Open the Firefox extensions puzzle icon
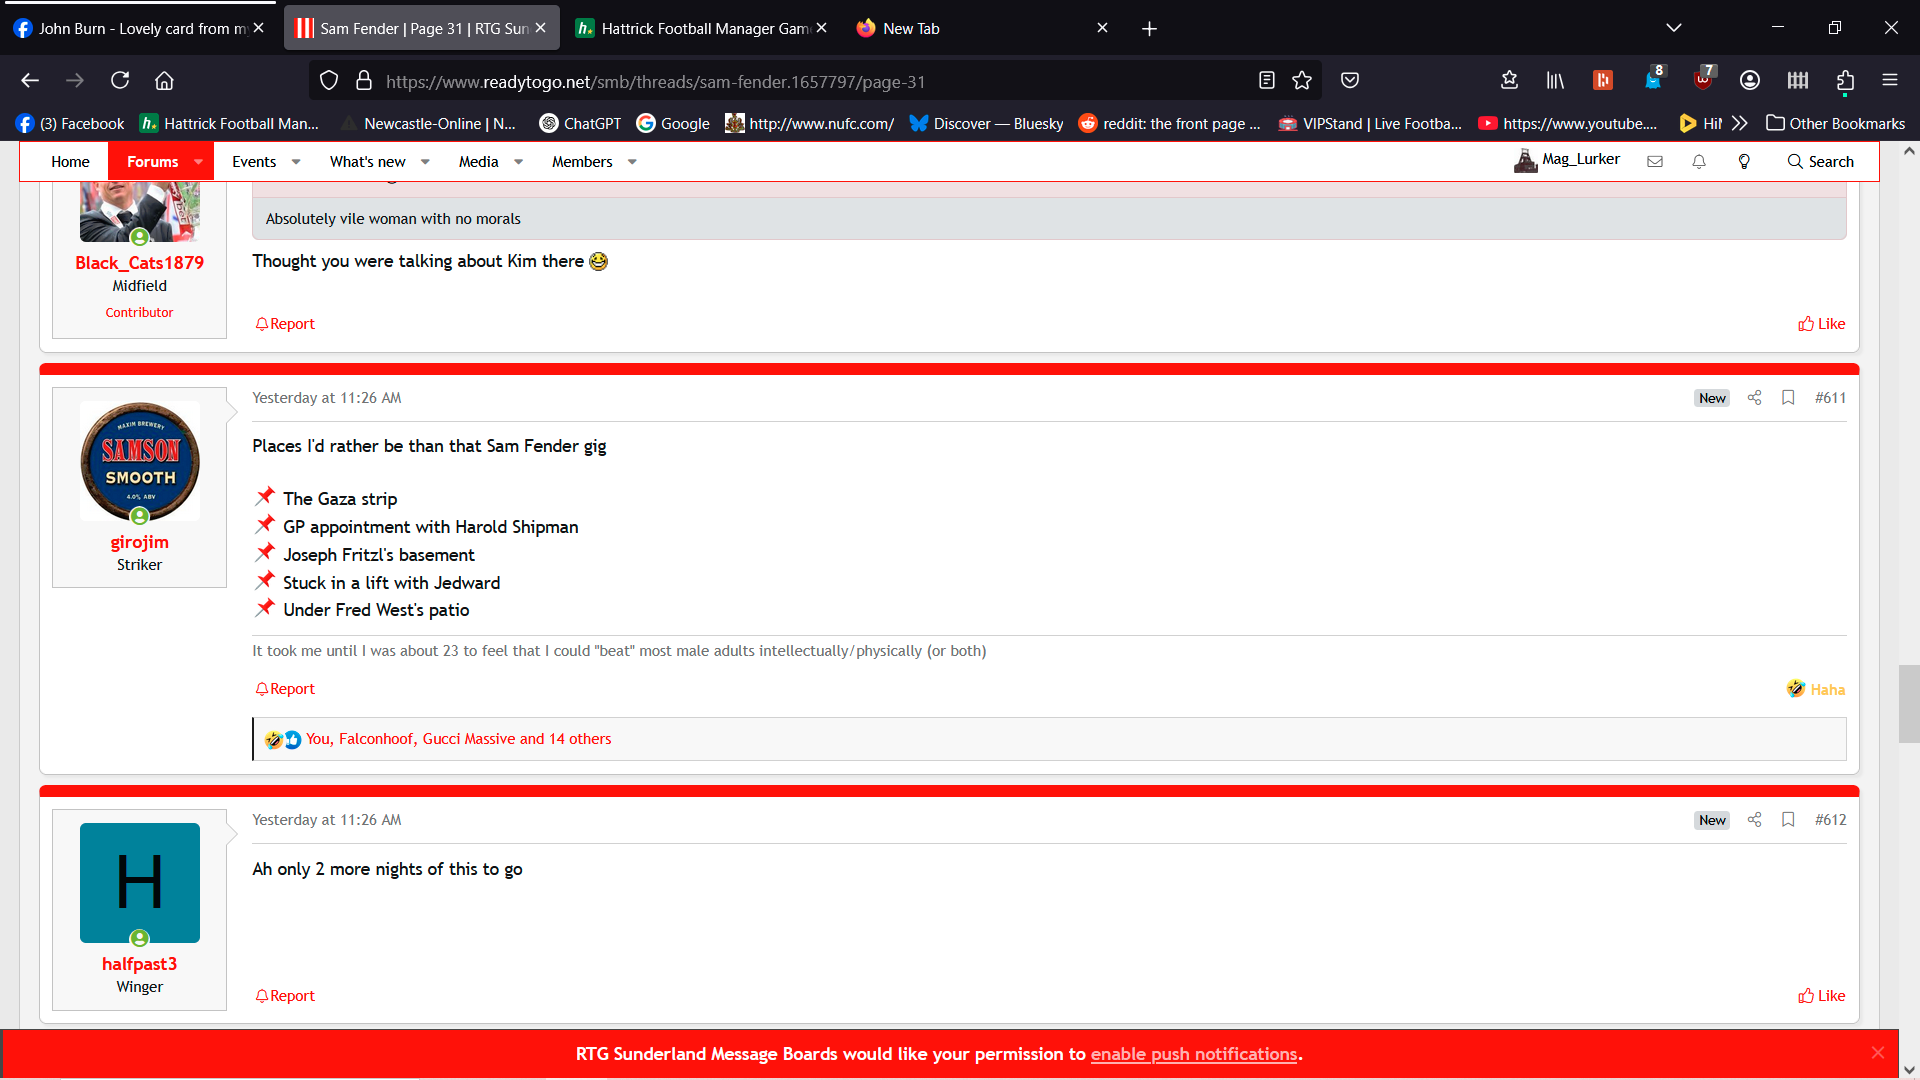 click(1845, 81)
